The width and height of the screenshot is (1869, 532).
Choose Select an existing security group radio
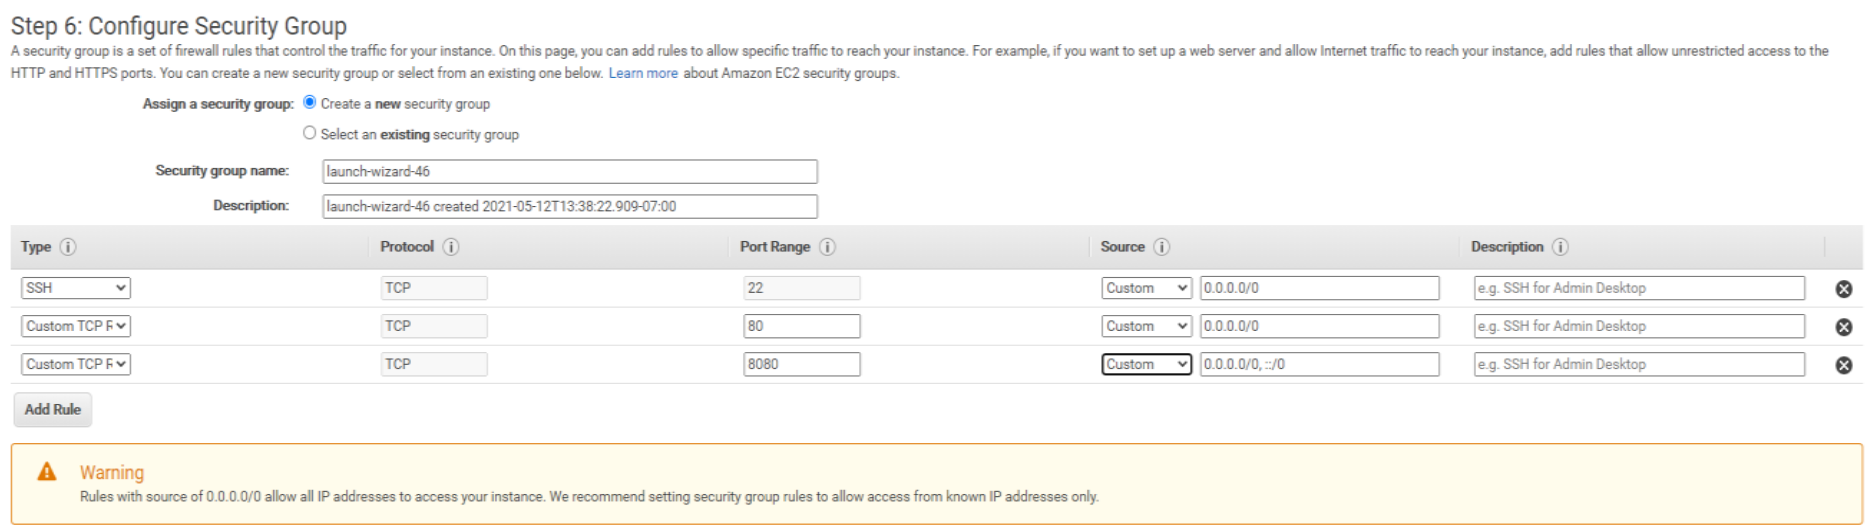(x=310, y=133)
